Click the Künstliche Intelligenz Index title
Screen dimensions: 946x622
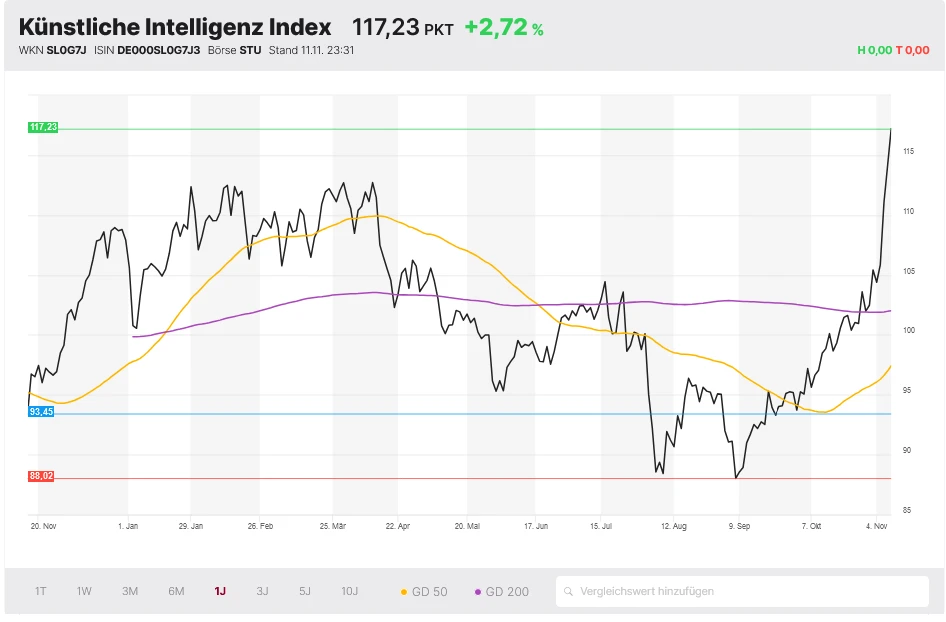click(x=175, y=27)
